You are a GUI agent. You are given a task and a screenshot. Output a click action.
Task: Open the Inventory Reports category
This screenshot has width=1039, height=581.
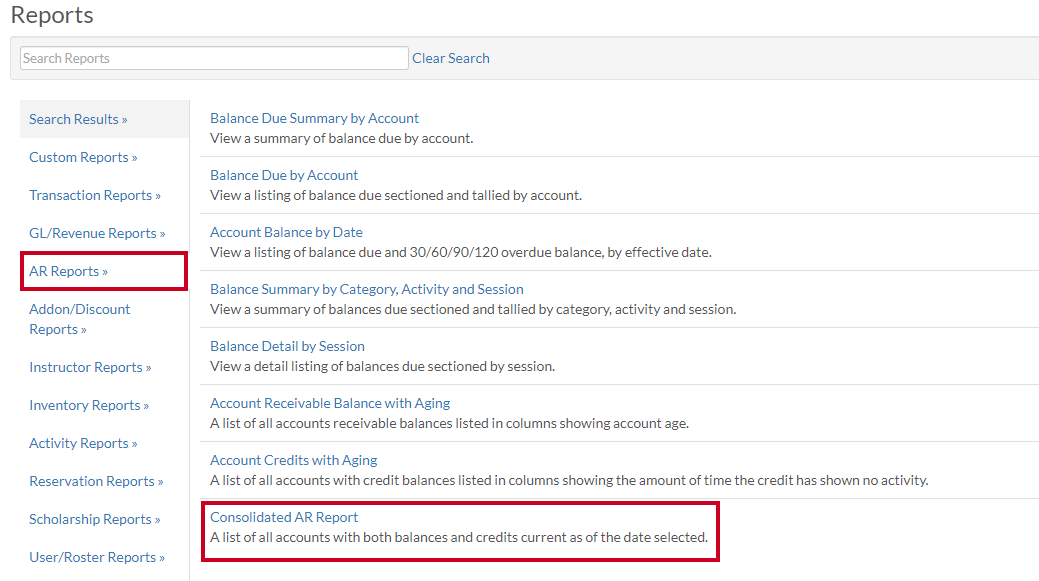[89, 405]
